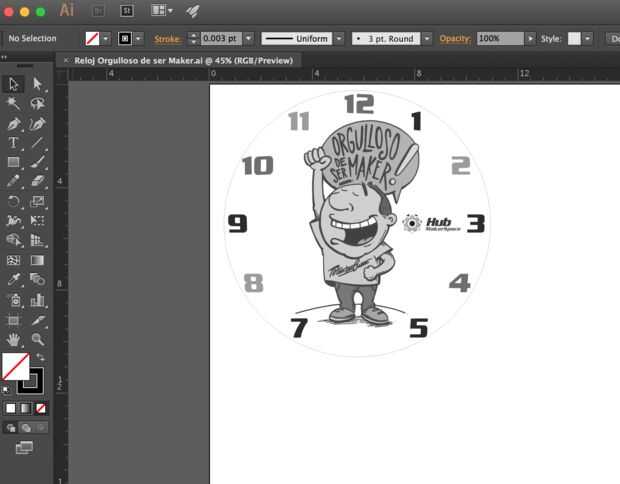Click the control bar Fill swatch
The image size is (620, 484).
coord(93,39)
